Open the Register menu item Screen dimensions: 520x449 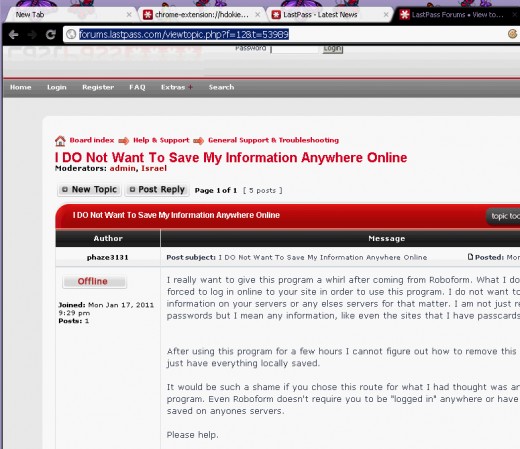[98, 87]
